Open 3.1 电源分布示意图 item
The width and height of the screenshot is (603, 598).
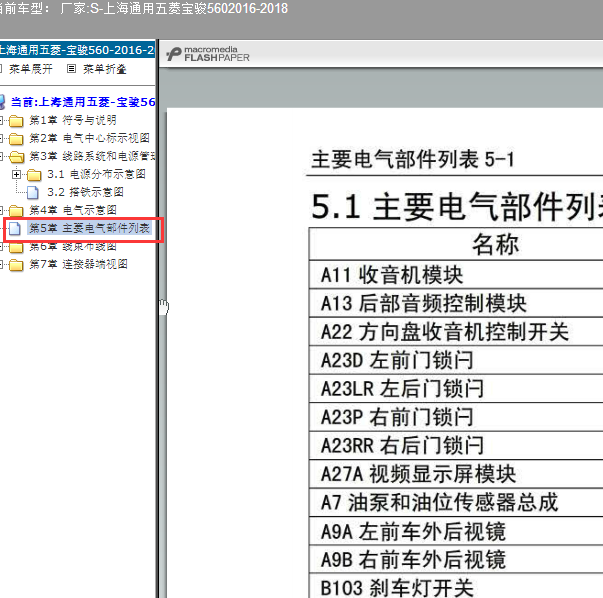pos(96,174)
